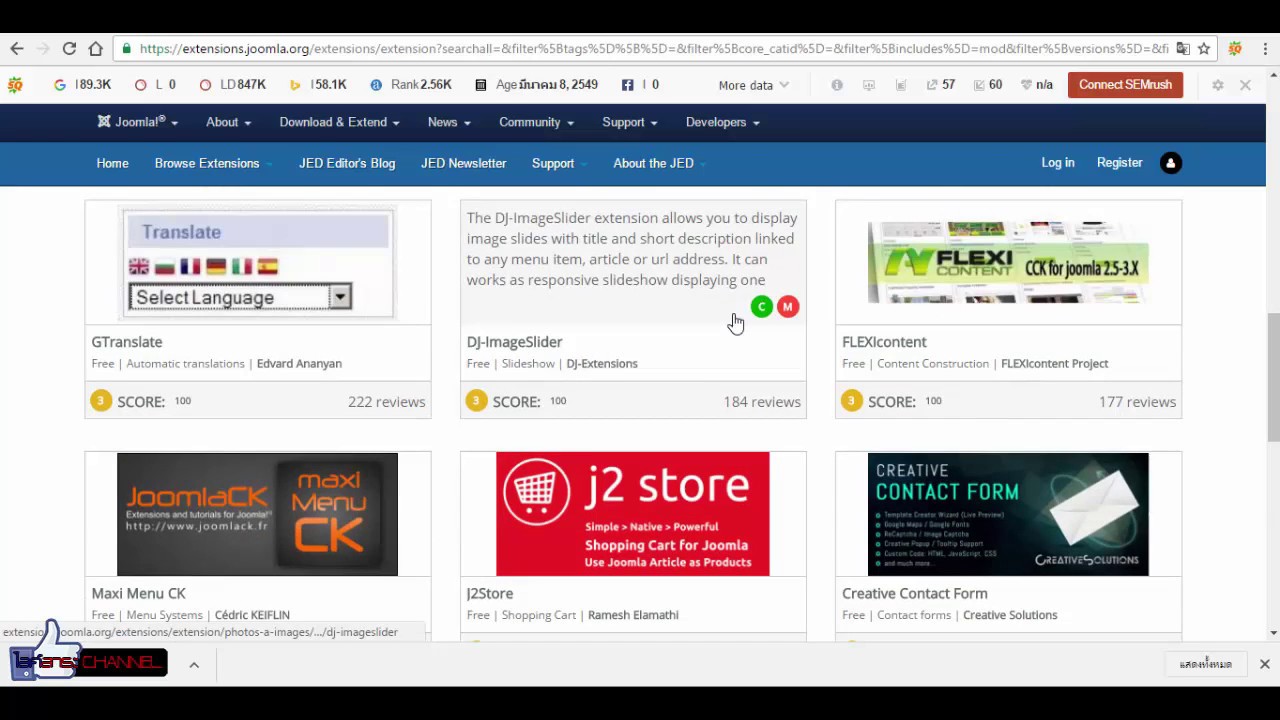The height and width of the screenshot is (720, 1280).
Task: Open Automatic translations category link
Action: tap(185, 364)
